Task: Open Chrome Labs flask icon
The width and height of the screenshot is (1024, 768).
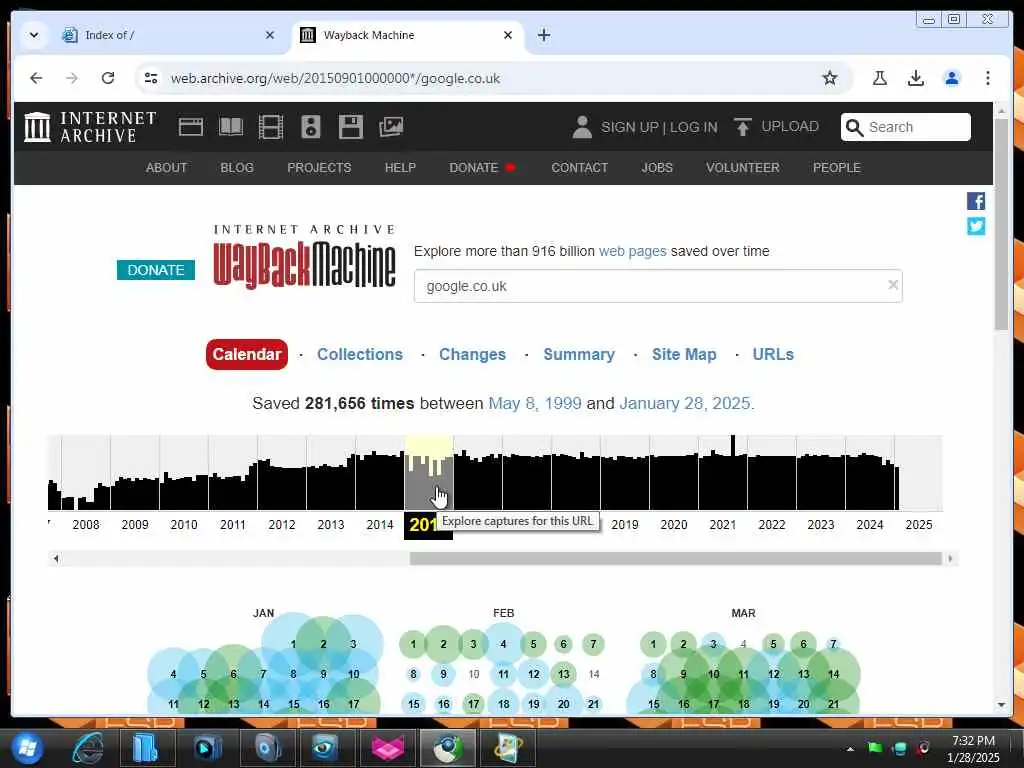Action: point(880,78)
